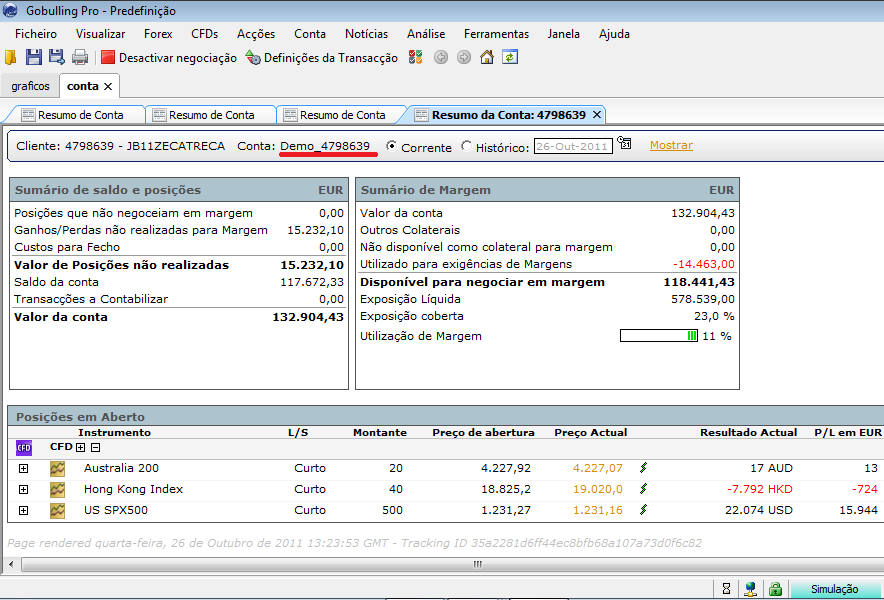Click the 19.020,0 Hong Kong current price
The image size is (884, 600).
pyautogui.click(x=598, y=489)
